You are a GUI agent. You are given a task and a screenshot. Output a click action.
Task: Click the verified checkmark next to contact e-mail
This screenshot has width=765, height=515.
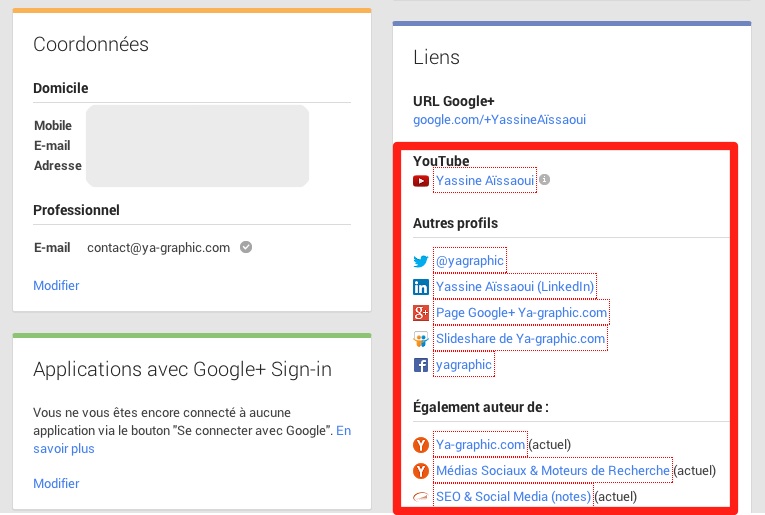(246, 247)
